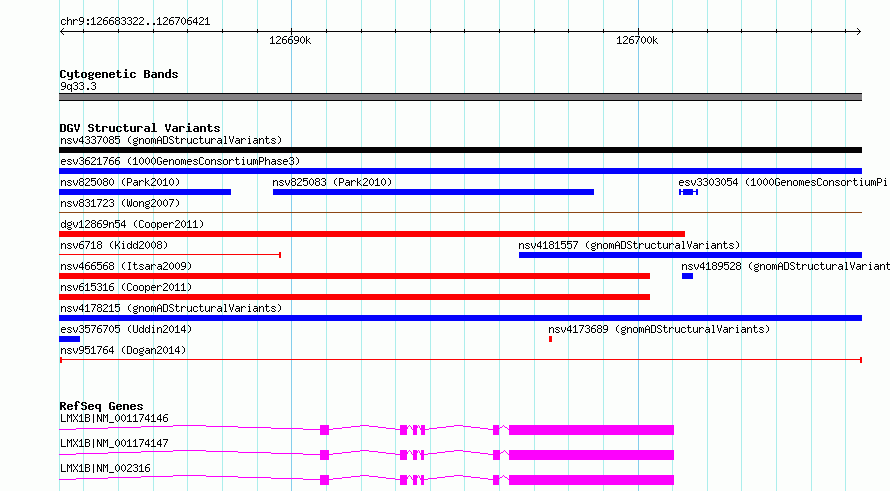Click the blue nsv4178215 variant bar
Image resolution: width=890 pixels, height=491 pixels.
tap(460, 318)
